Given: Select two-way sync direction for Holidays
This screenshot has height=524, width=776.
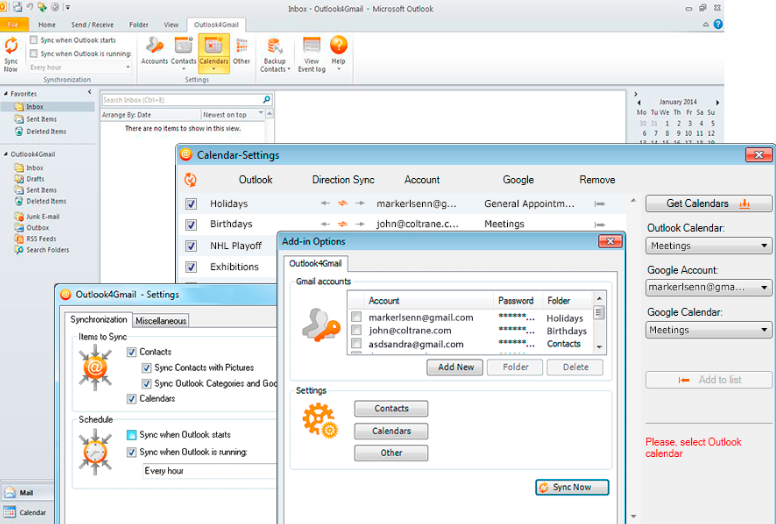Looking at the screenshot, I should point(342,203).
